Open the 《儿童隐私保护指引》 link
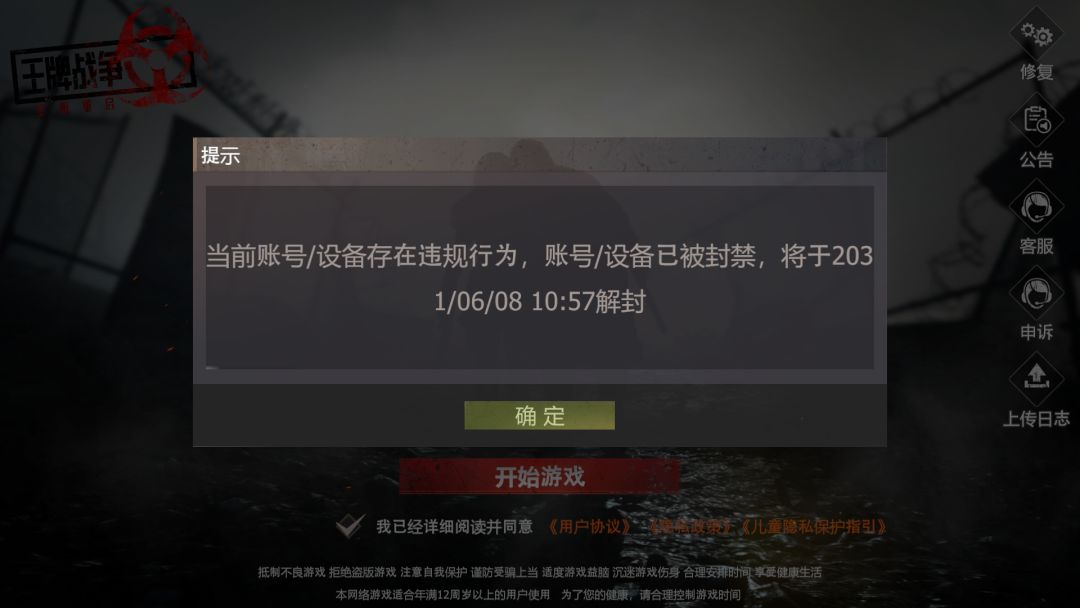Screen dimensions: 1080x608 pos(813,527)
